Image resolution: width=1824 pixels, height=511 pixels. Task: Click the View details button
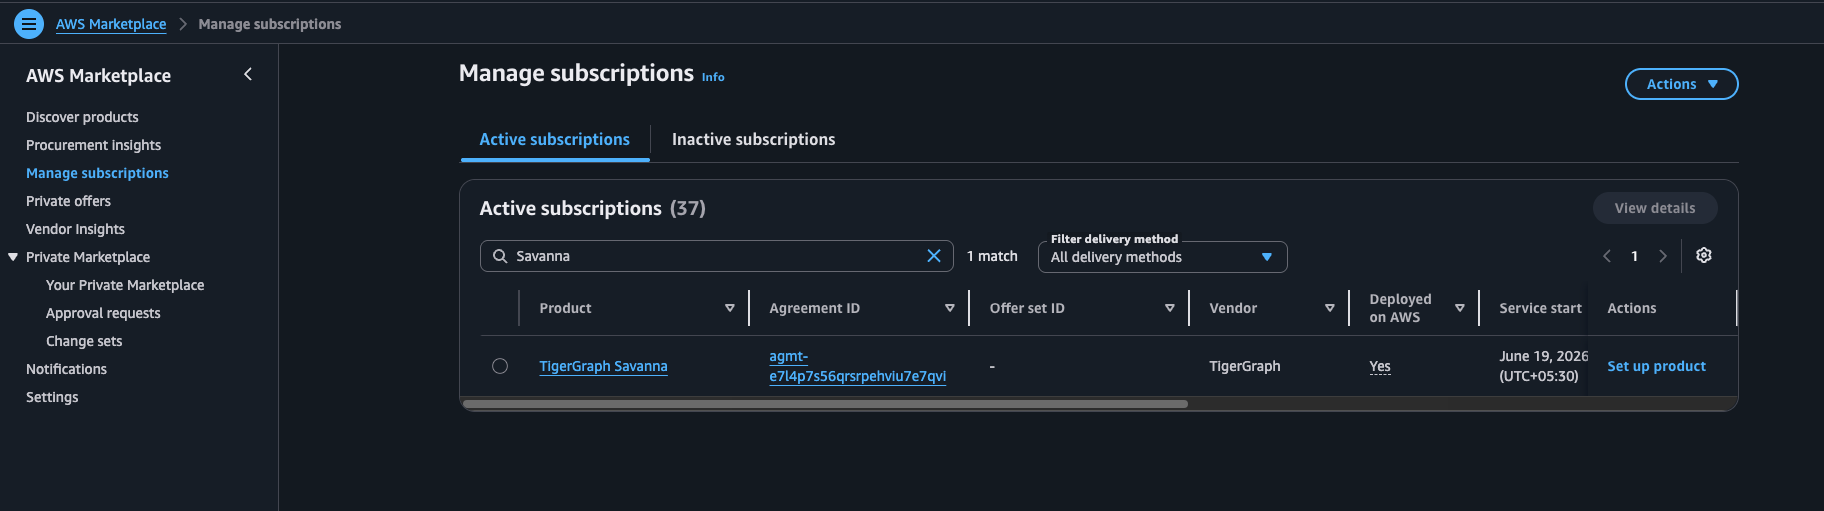(1655, 208)
